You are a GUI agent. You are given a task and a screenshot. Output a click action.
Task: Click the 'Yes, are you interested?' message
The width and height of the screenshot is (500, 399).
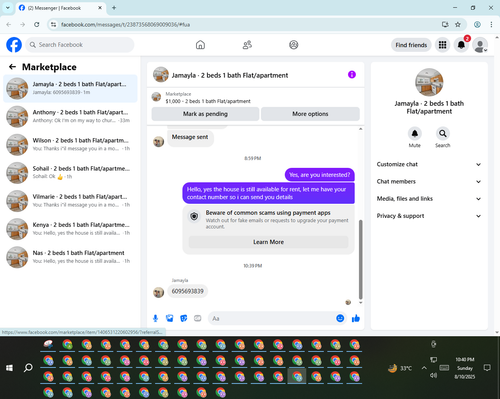[319, 175]
